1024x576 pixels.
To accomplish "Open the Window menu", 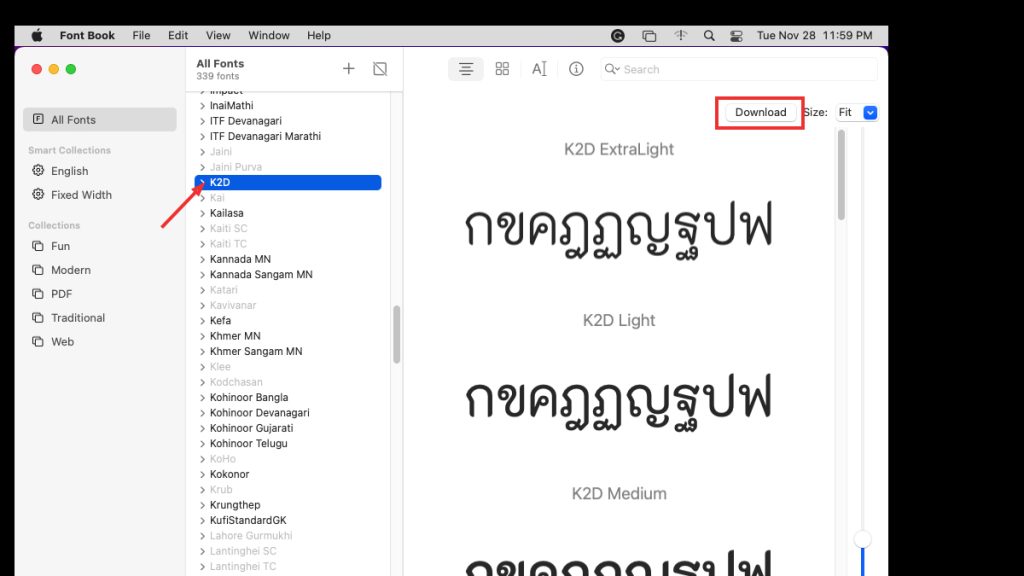I will [268, 35].
